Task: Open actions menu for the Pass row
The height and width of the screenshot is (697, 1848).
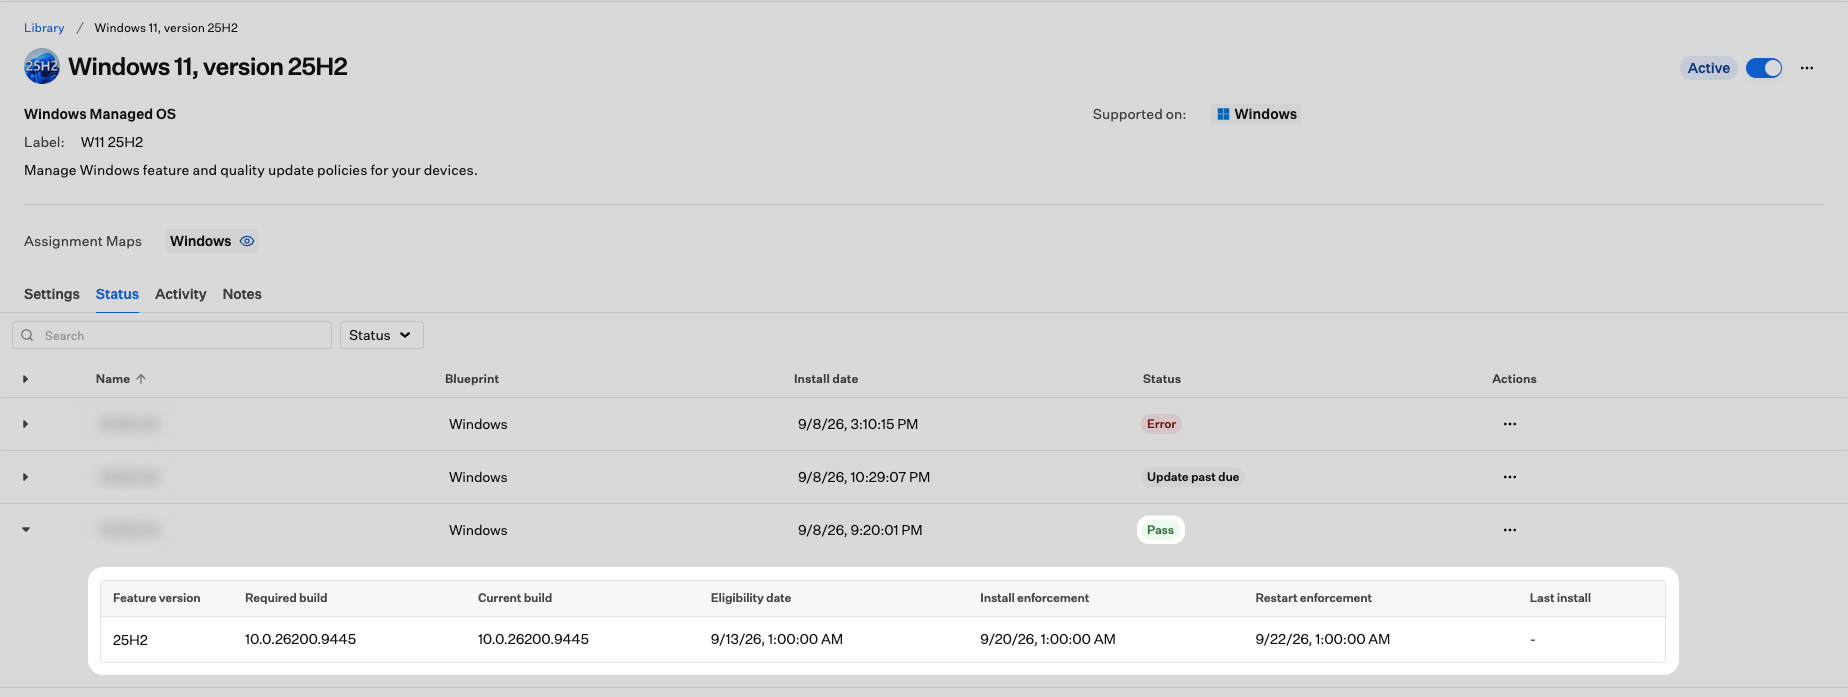Action: (x=1510, y=530)
